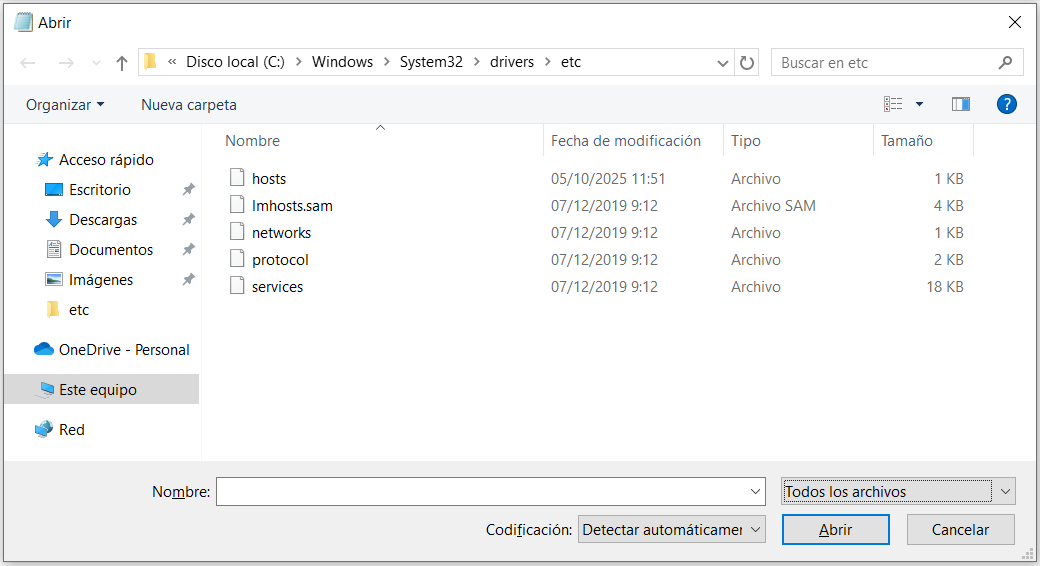Click System32 in the address breadcrumb

431,62
